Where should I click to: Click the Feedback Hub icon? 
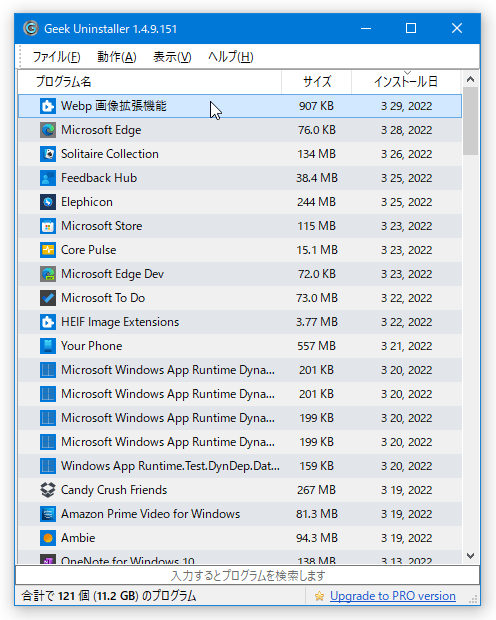pos(48,178)
